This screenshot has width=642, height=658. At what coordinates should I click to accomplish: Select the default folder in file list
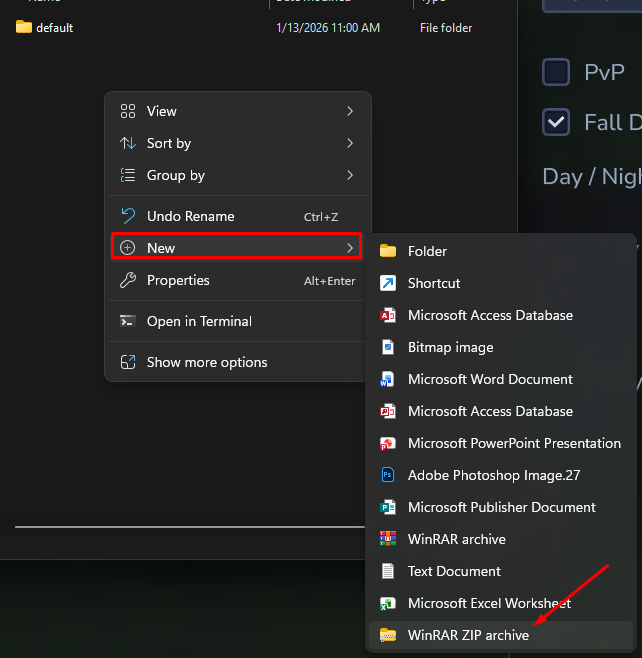pos(54,28)
